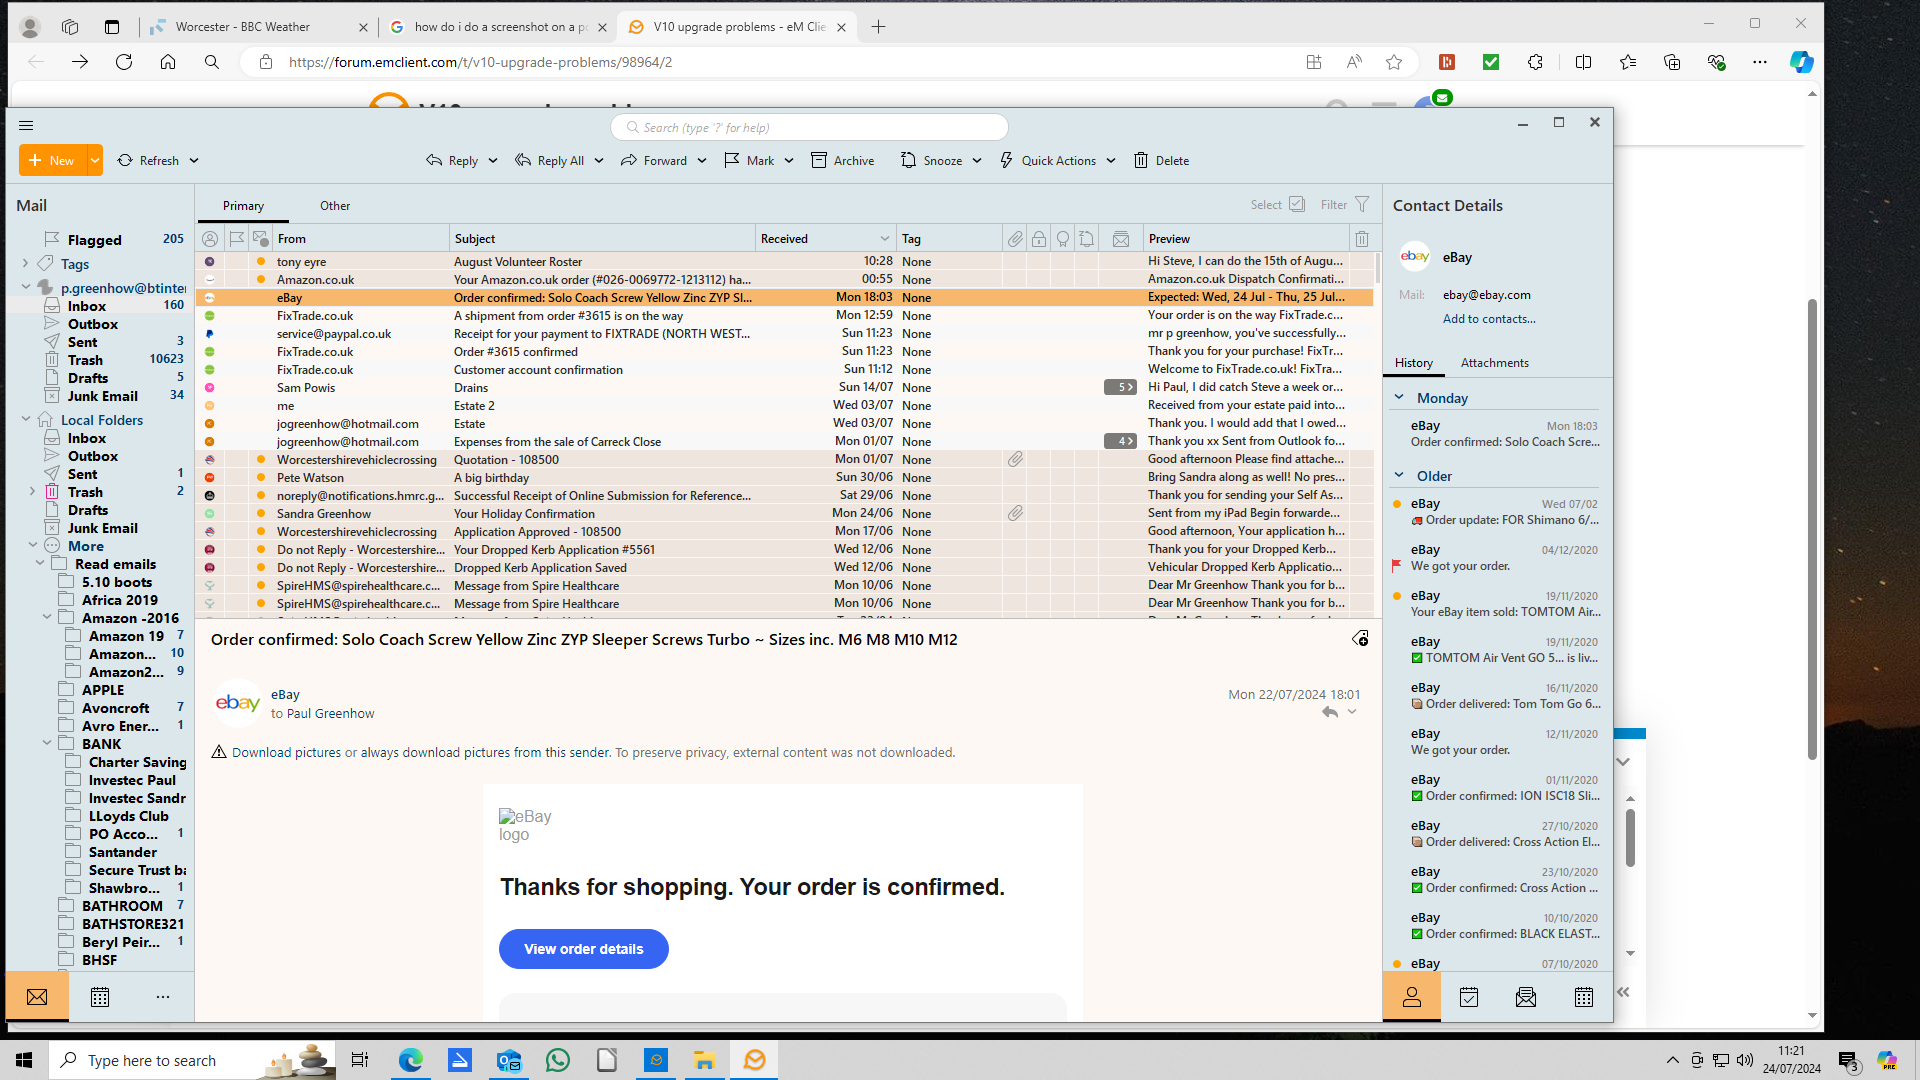Viewport: 1920px width, 1080px height.
Task: Switch to Worcester - BBC Weather browser tab
Action: click(243, 27)
